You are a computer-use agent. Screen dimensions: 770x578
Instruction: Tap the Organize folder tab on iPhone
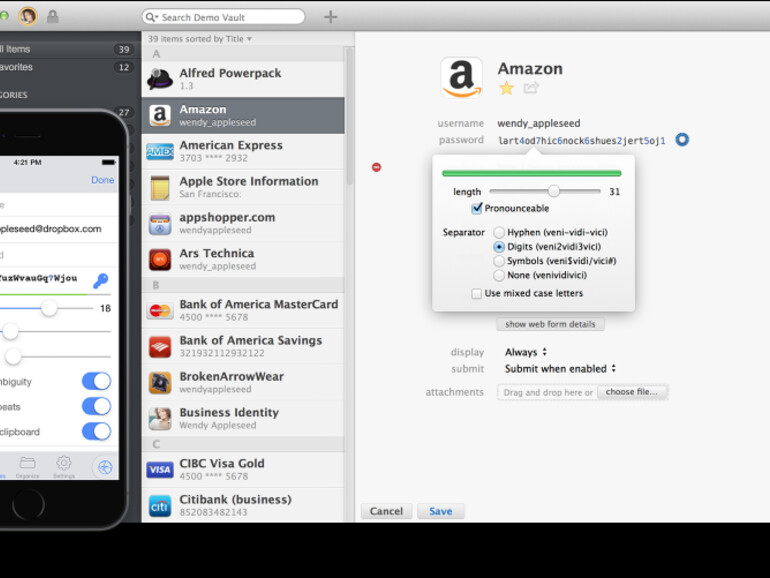coord(28,467)
